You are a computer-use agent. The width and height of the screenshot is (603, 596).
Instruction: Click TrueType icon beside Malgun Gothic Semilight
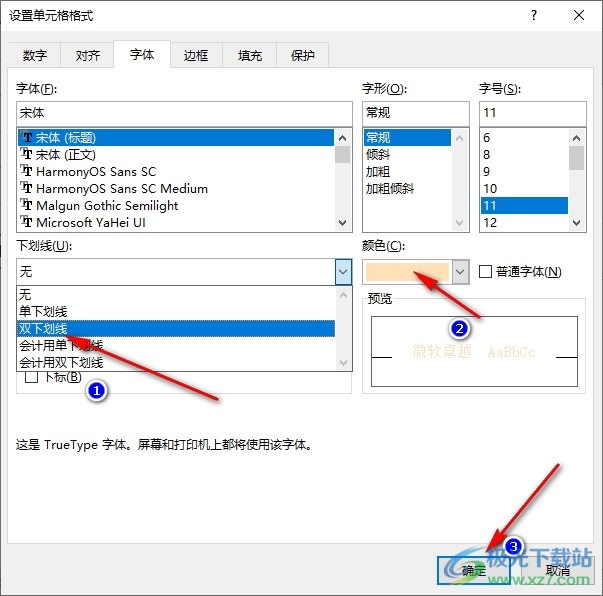point(26,205)
